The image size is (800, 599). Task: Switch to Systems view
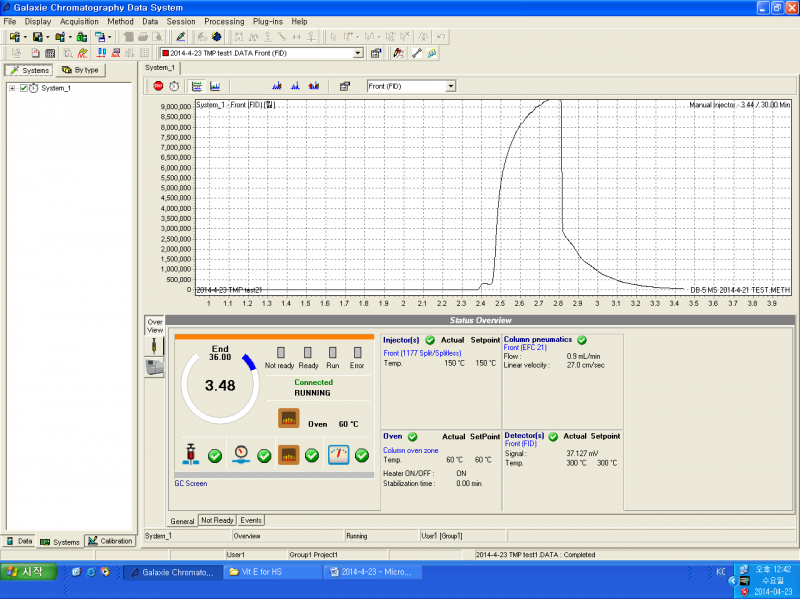point(29,70)
